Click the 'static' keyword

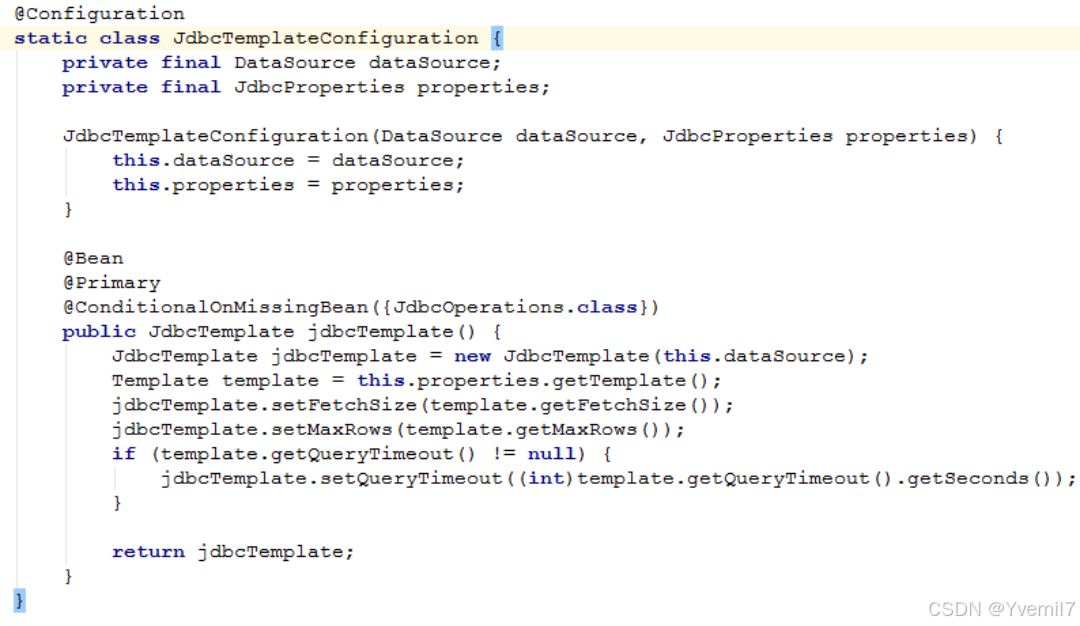point(50,38)
